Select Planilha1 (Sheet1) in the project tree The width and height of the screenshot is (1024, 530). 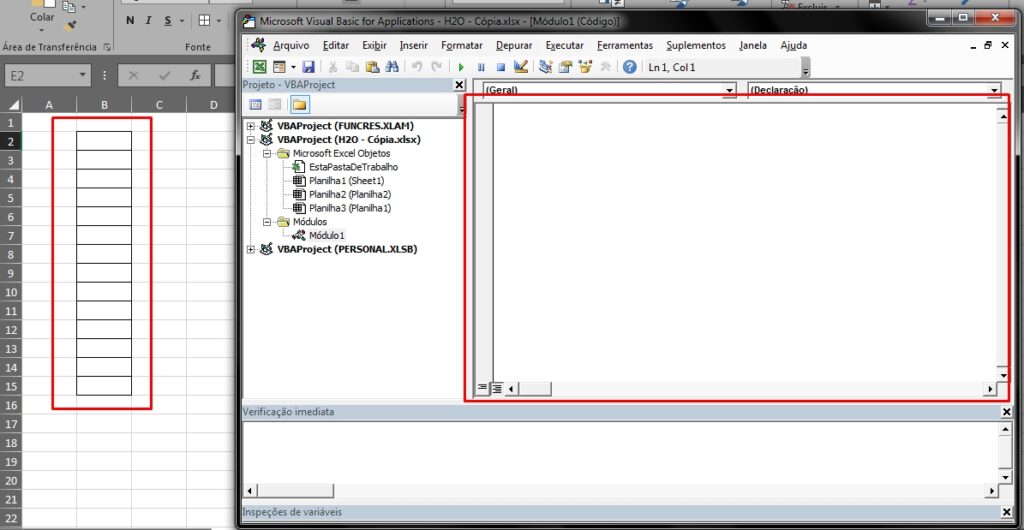point(346,181)
